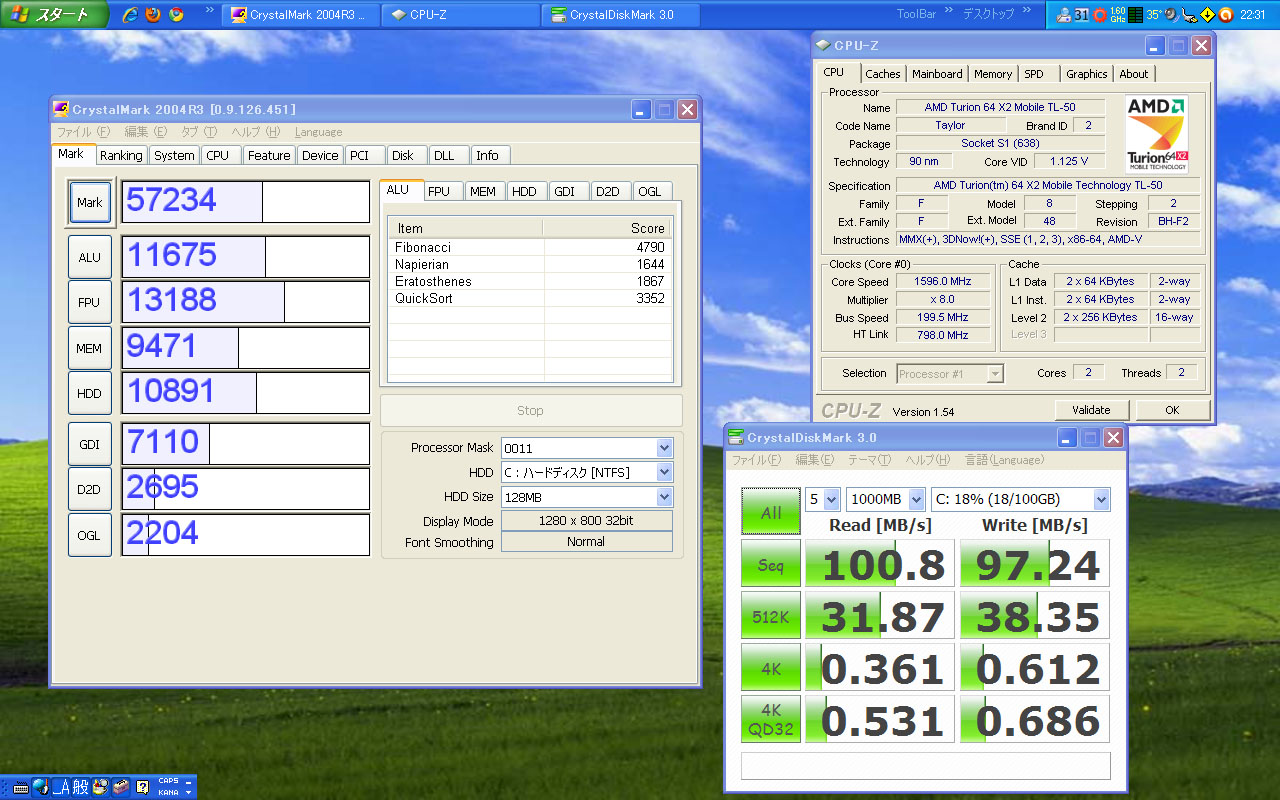Run the ALU benchmark button

[90, 257]
